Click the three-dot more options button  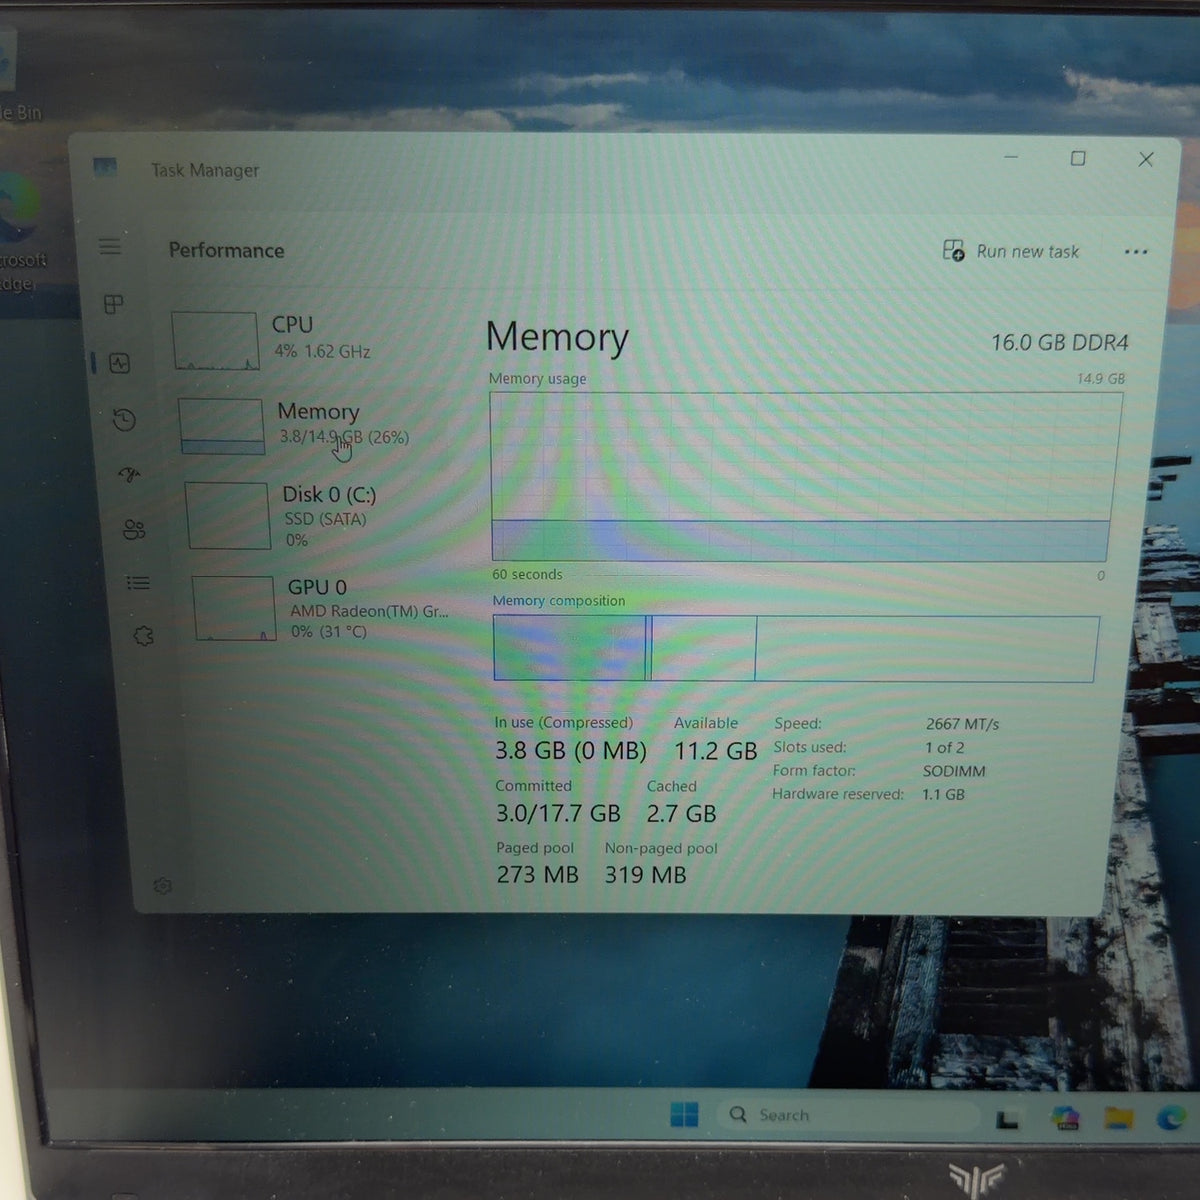tap(1135, 252)
